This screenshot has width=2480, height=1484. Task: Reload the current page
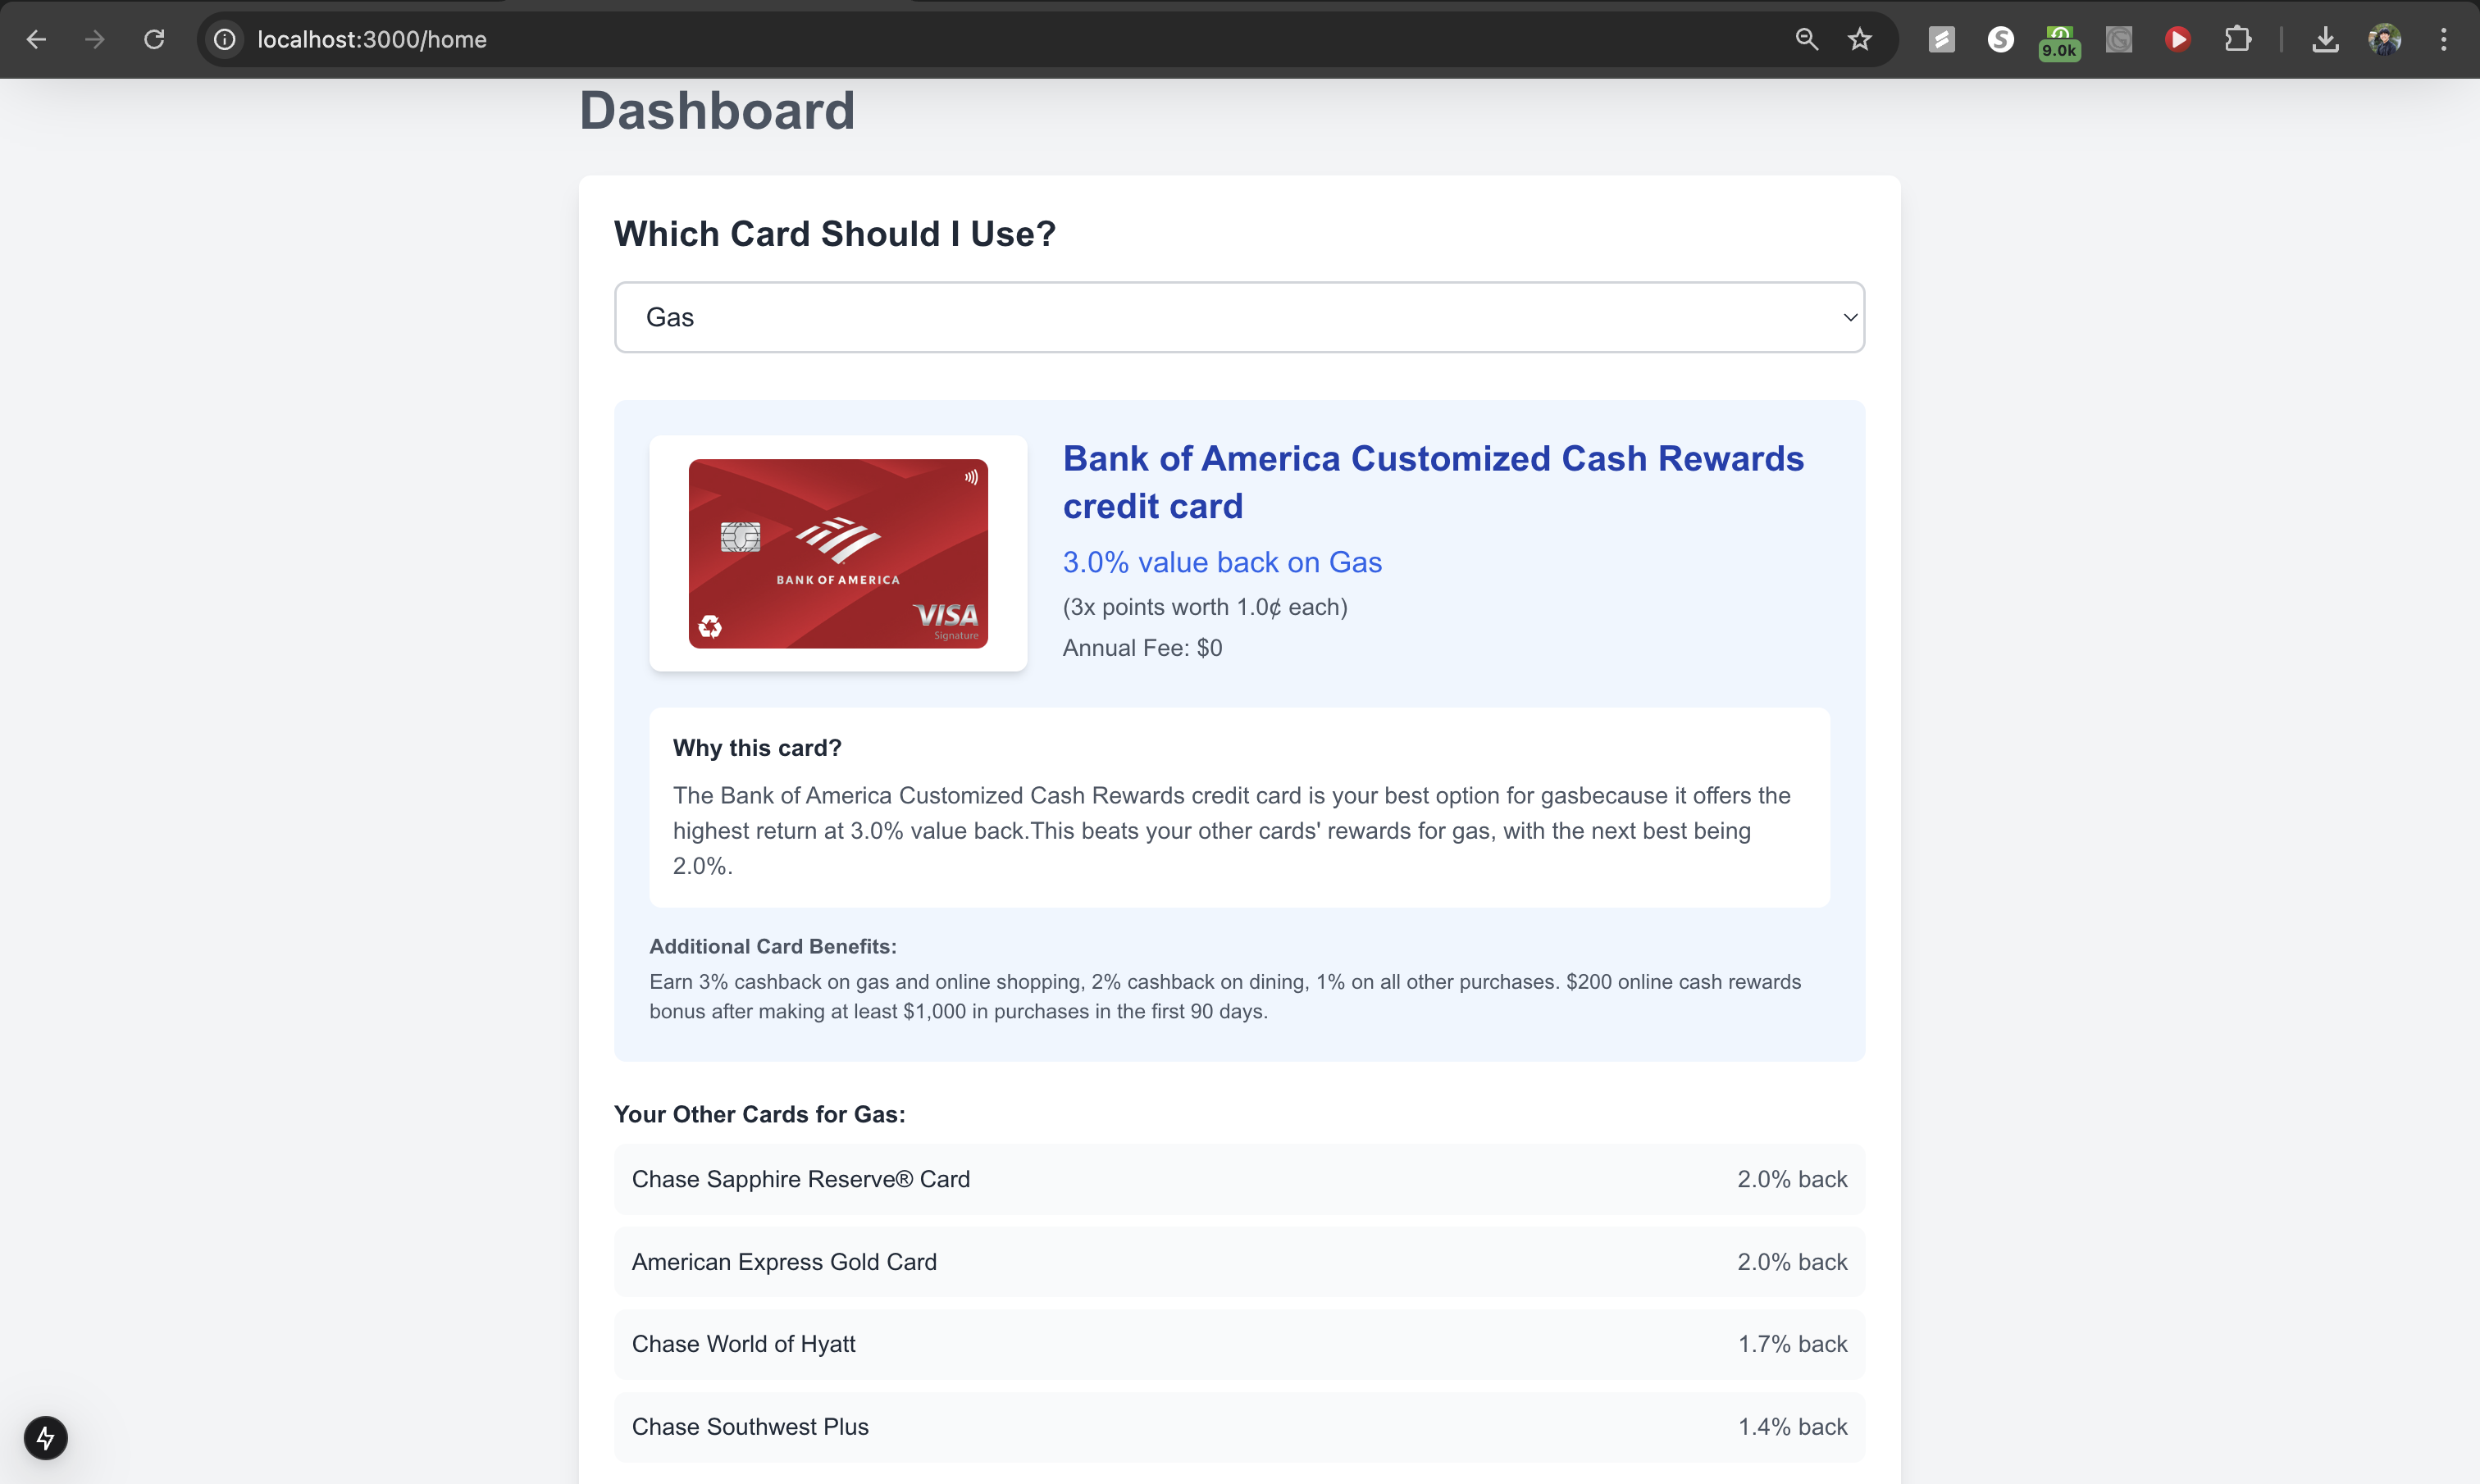click(x=154, y=39)
